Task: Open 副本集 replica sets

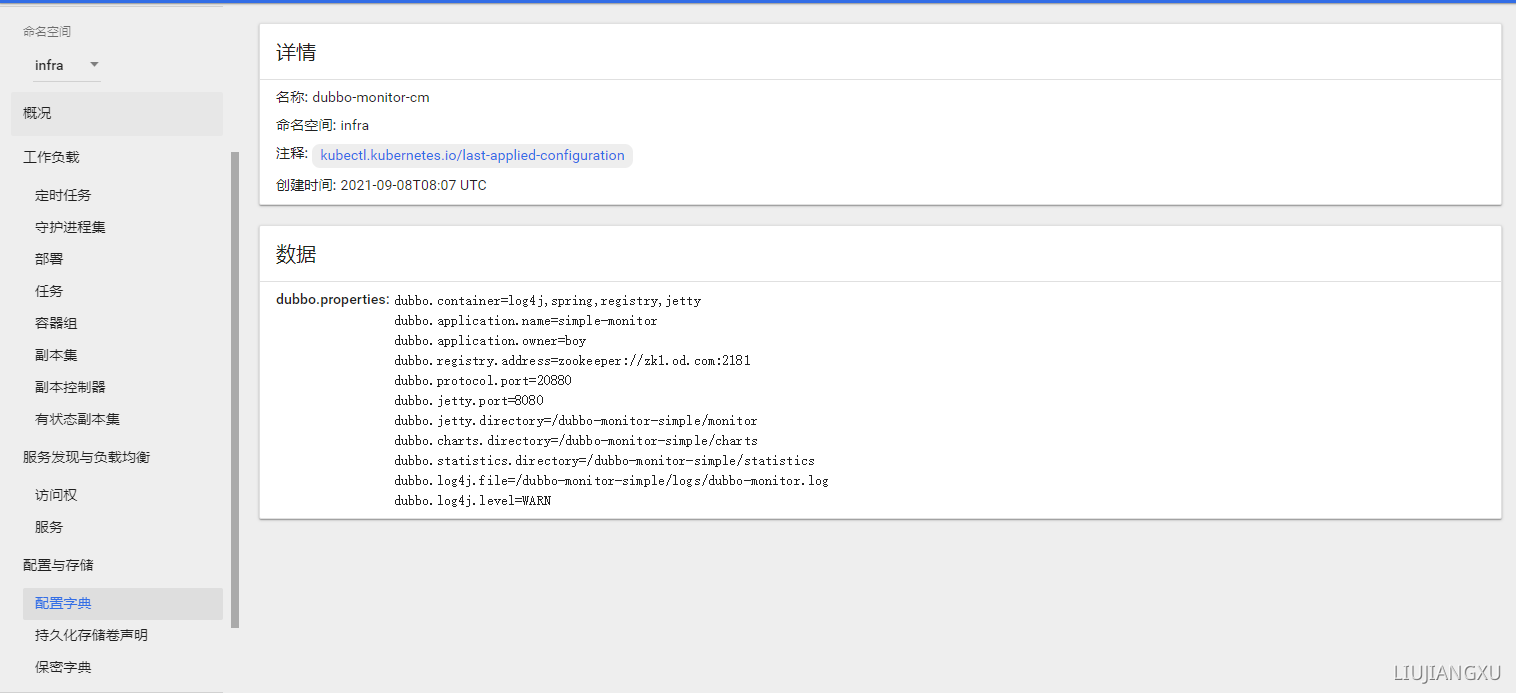Action: [x=56, y=355]
